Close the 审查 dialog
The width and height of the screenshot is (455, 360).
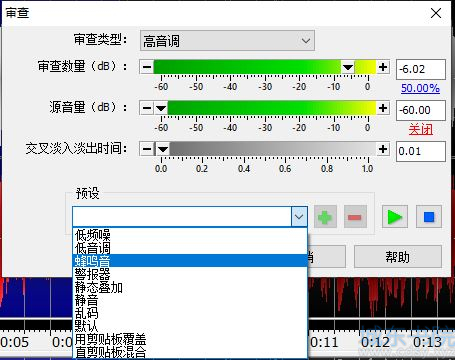click(x=436, y=13)
